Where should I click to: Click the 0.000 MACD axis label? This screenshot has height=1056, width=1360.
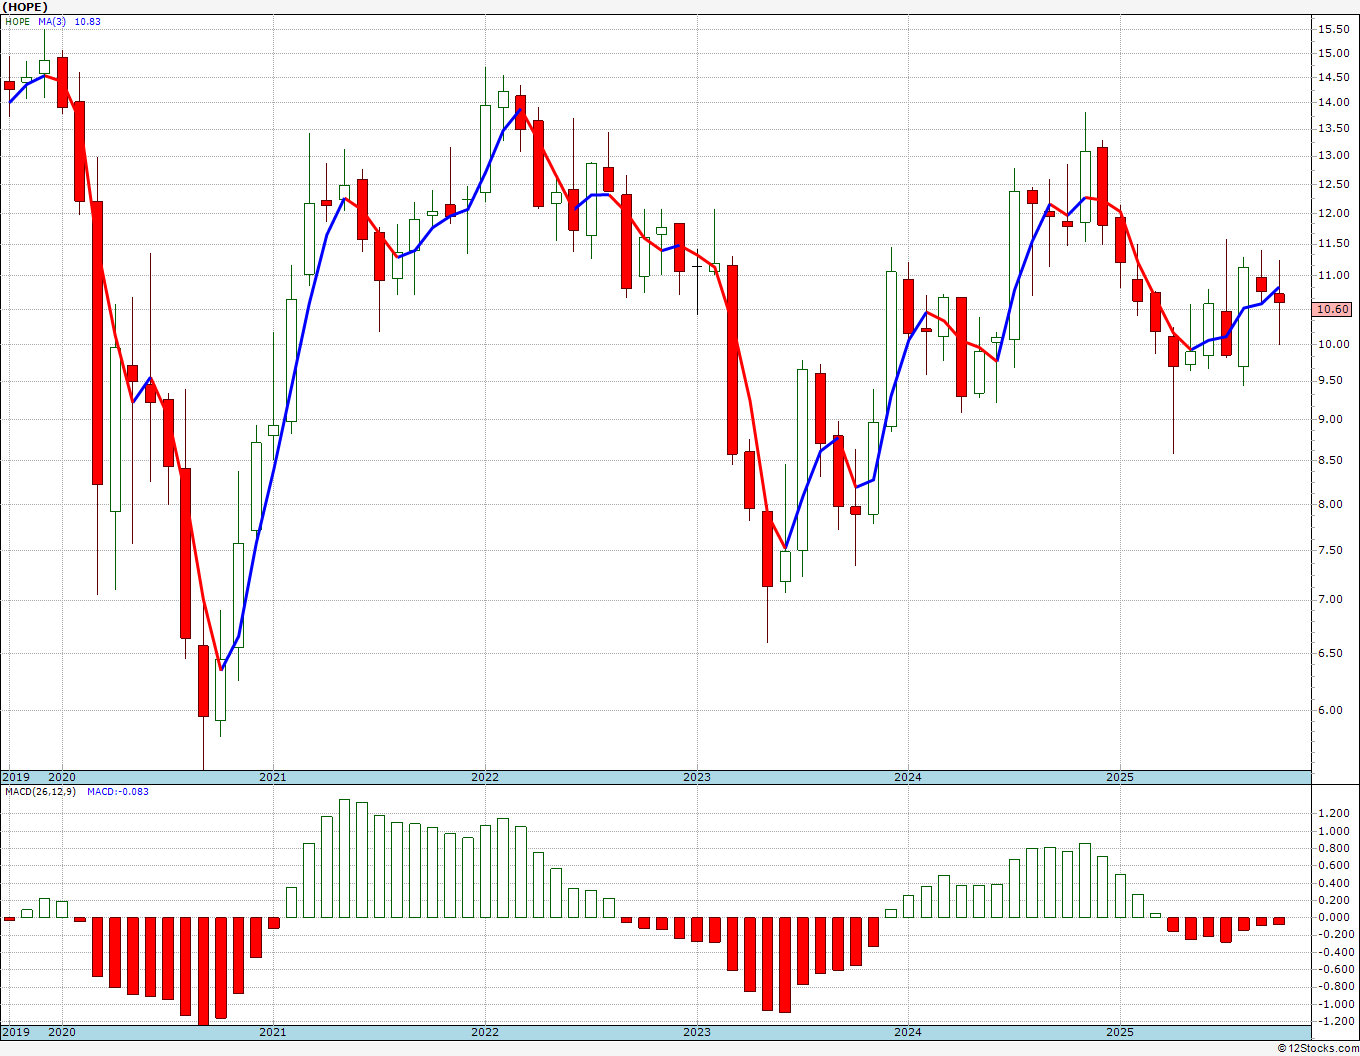(1334, 917)
